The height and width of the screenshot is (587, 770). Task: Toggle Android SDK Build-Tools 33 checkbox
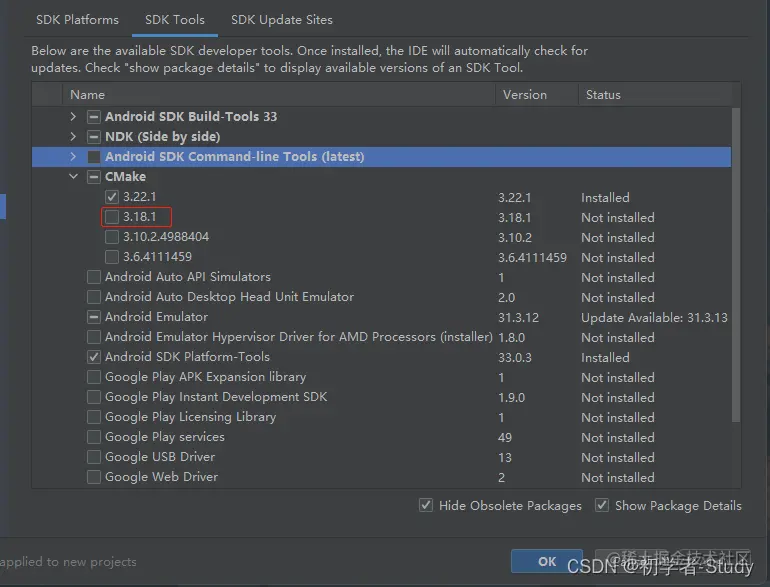(94, 117)
